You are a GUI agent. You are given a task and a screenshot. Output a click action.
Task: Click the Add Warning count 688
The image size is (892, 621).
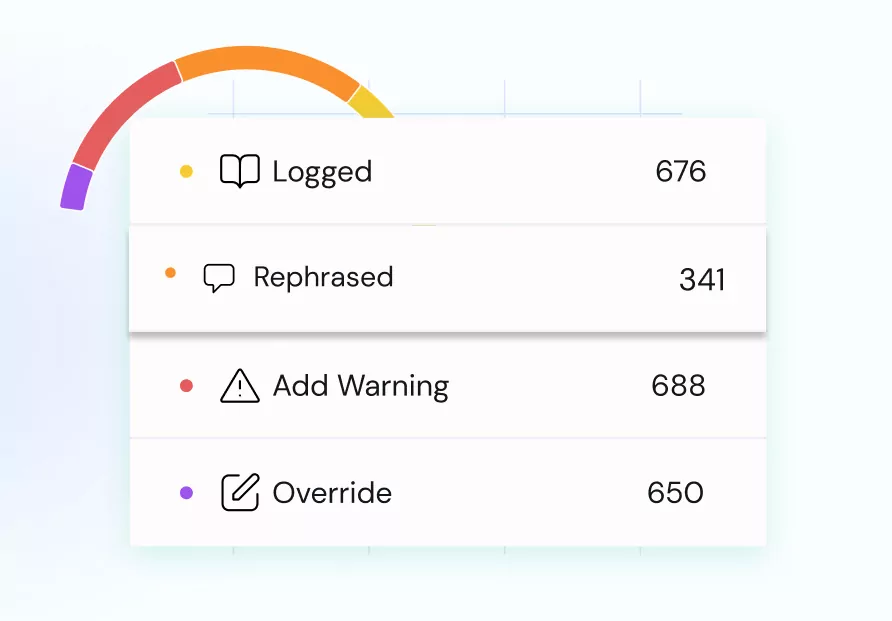[x=678, y=386]
